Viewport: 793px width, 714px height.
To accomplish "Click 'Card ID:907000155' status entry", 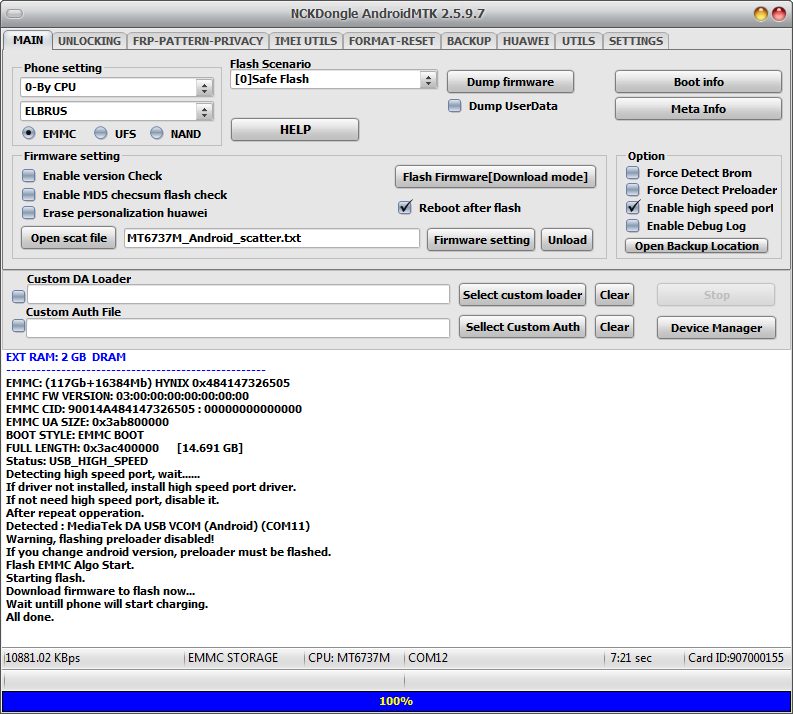I will tap(736, 658).
